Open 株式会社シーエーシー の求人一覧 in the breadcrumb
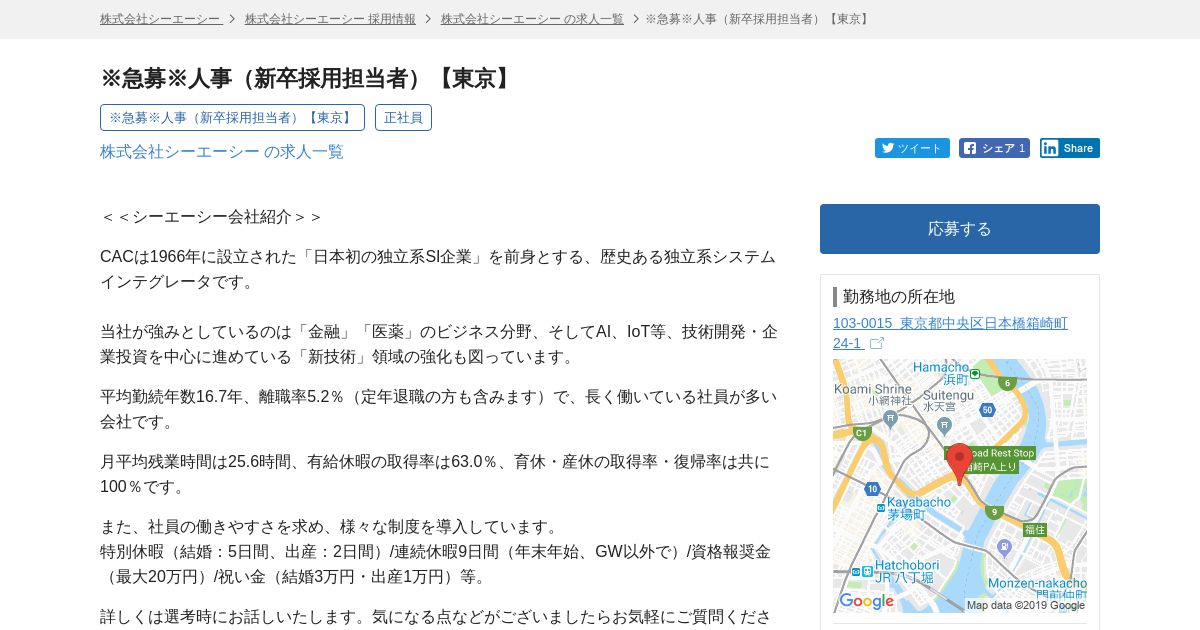 [x=532, y=19]
